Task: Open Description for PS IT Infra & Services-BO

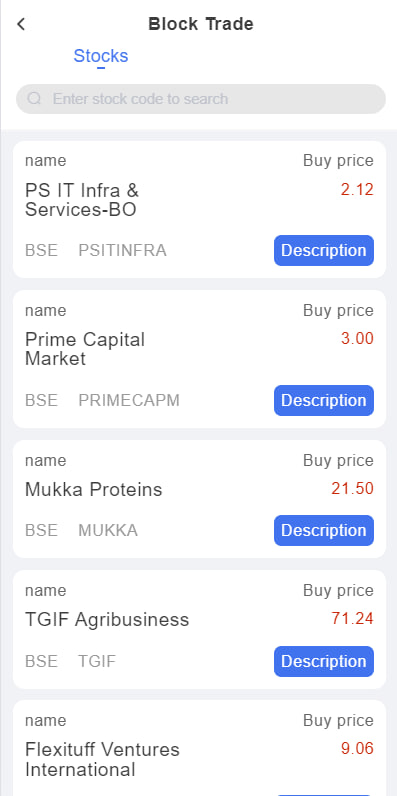Action: (324, 250)
